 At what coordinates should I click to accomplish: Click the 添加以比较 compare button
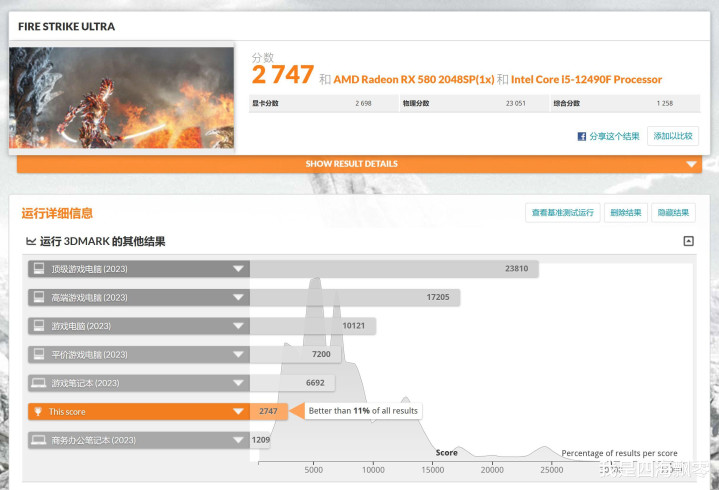tap(673, 136)
